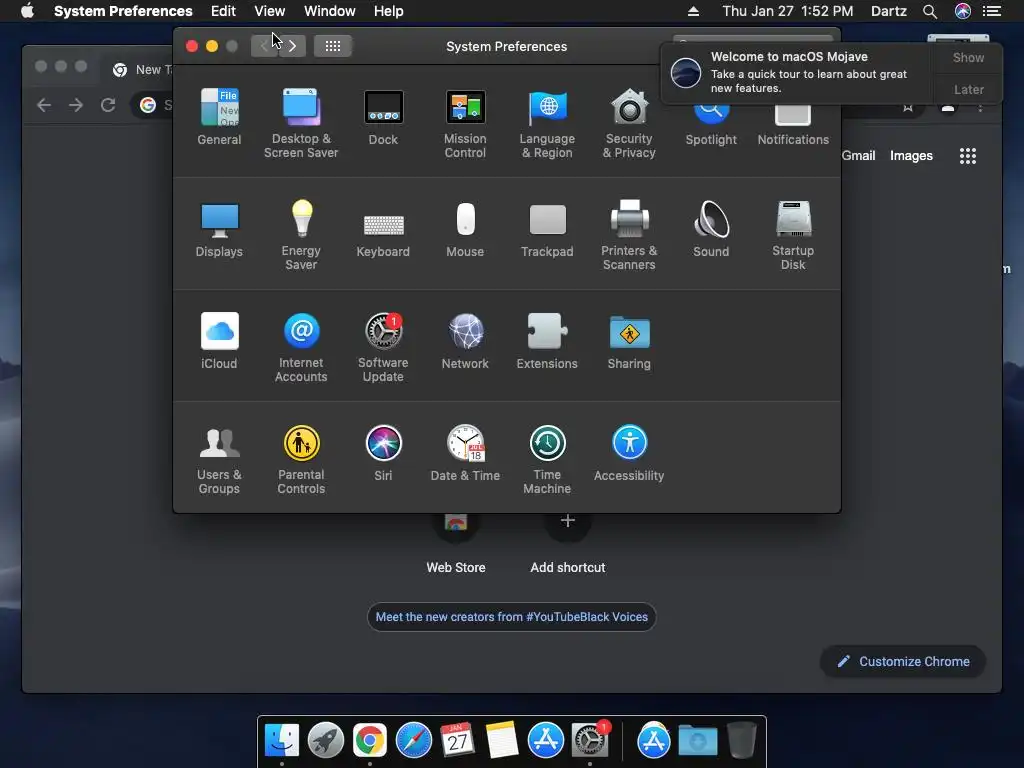1024x768 pixels.
Task: Click the menu bar date and time
Action: (x=788, y=11)
